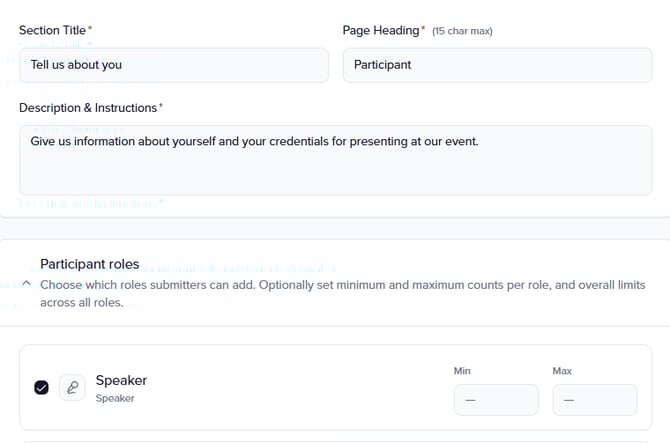Click the Min label above the field

click(x=462, y=371)
